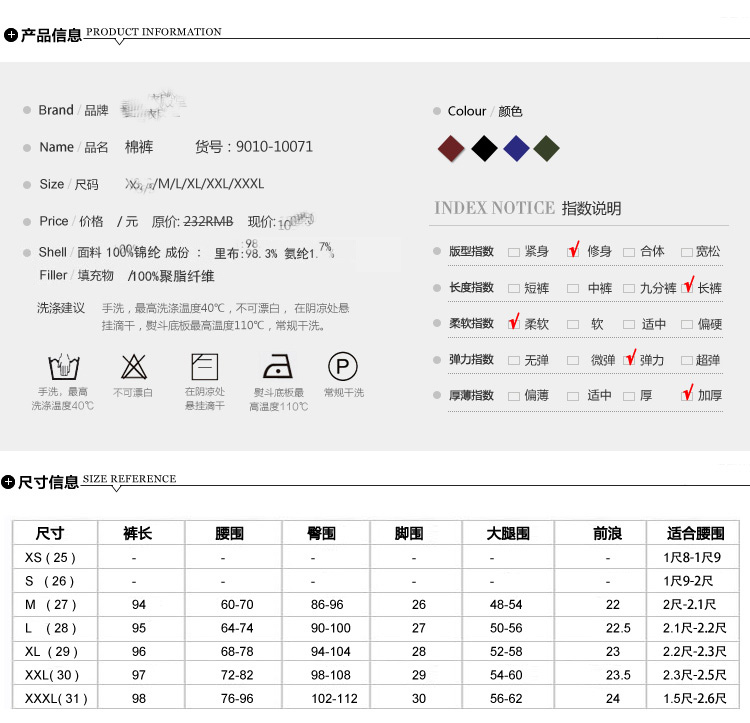This screenshot has height=723, width=750.
Task: Click the iron 110℃ care icon
Action: (278, 366)
